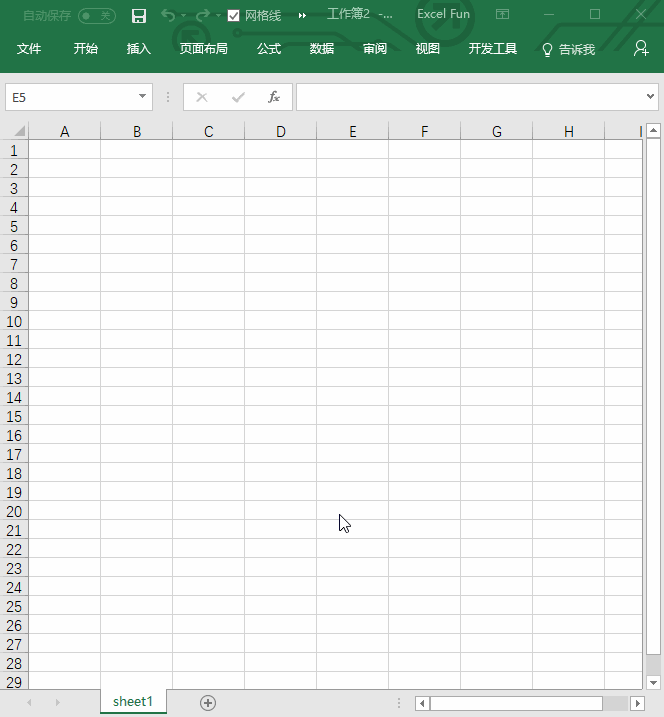The width and height of the screenshot is (664, 717).
Task: Click the Select All corner triangle
Action: click(x=17, y=131)
